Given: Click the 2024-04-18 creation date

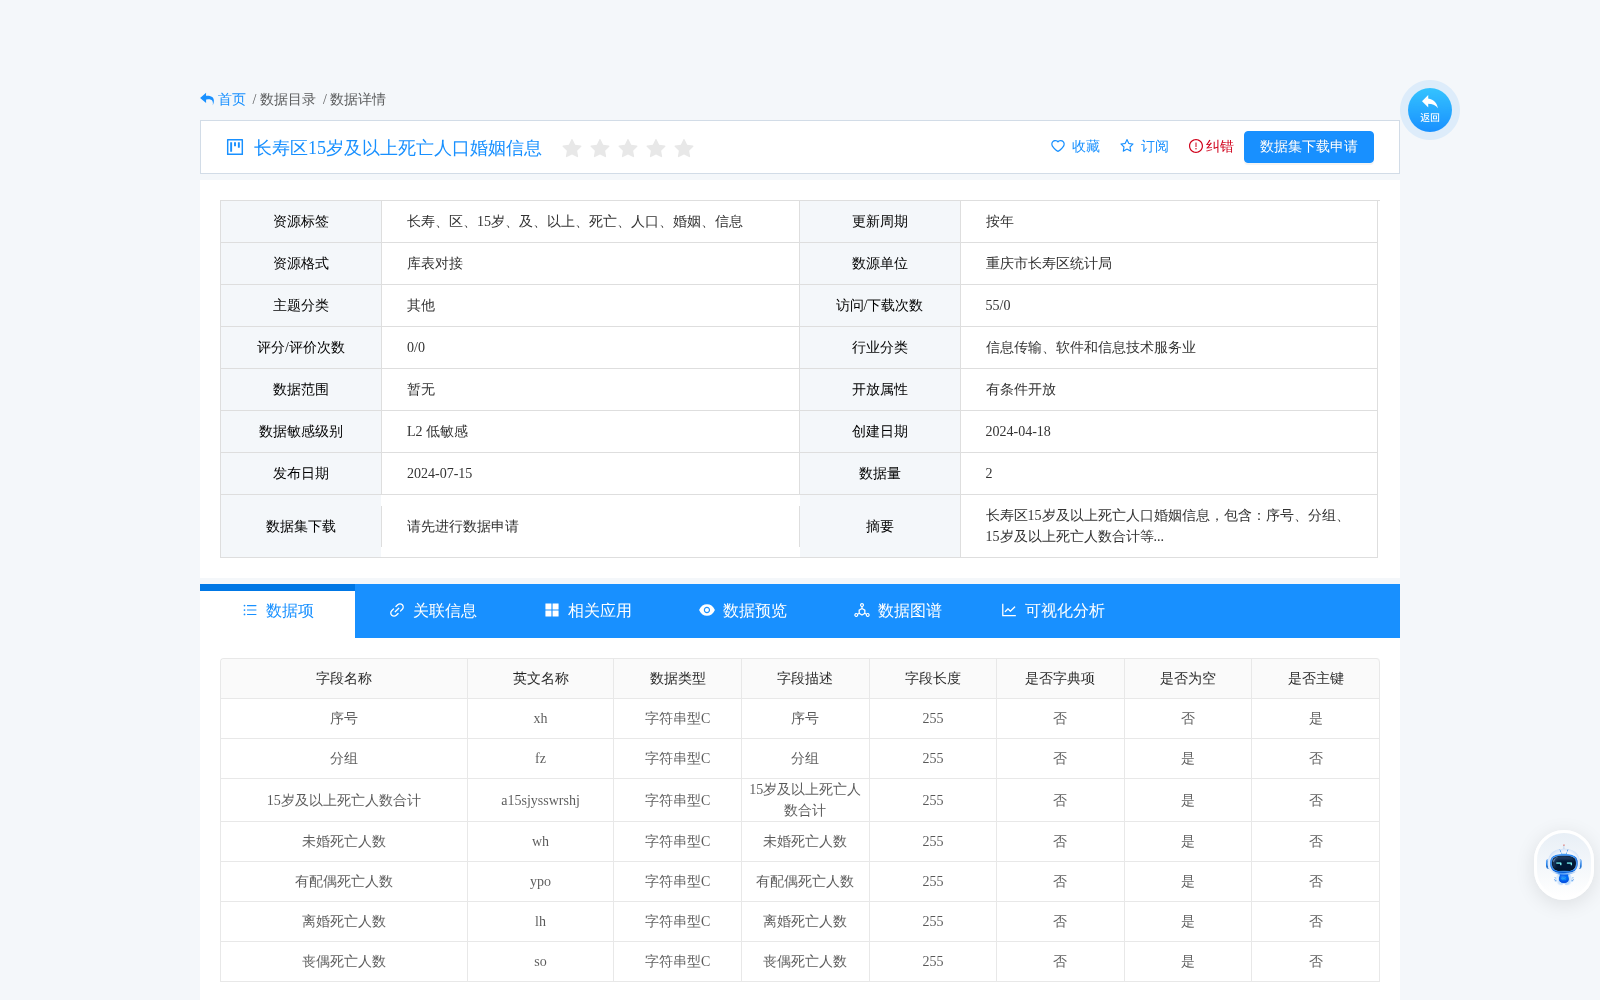Looking at the screenshot, I should point(1018,431).
